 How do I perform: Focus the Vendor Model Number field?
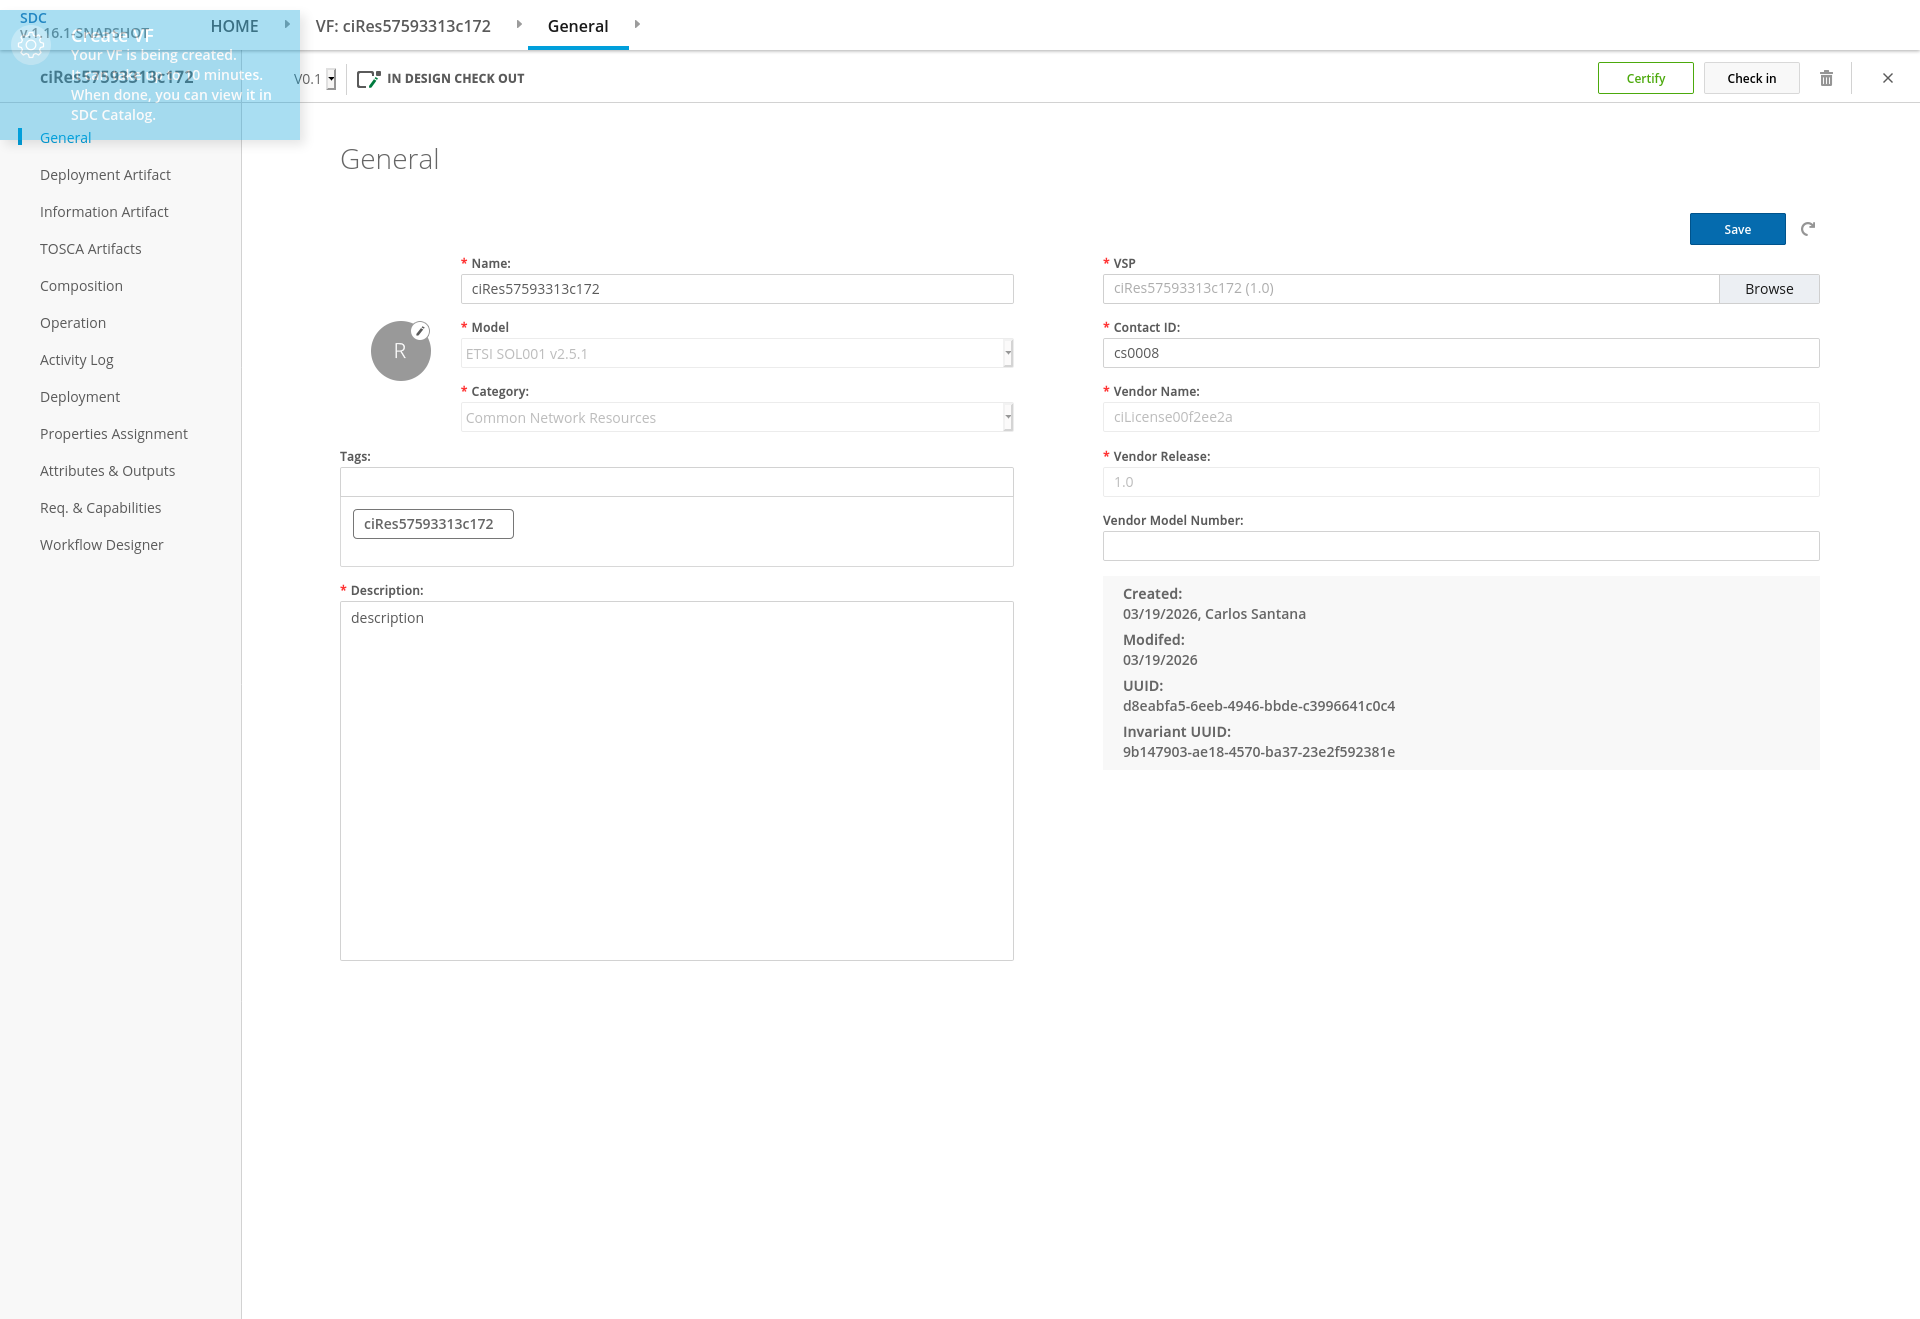pos(1460,546)
